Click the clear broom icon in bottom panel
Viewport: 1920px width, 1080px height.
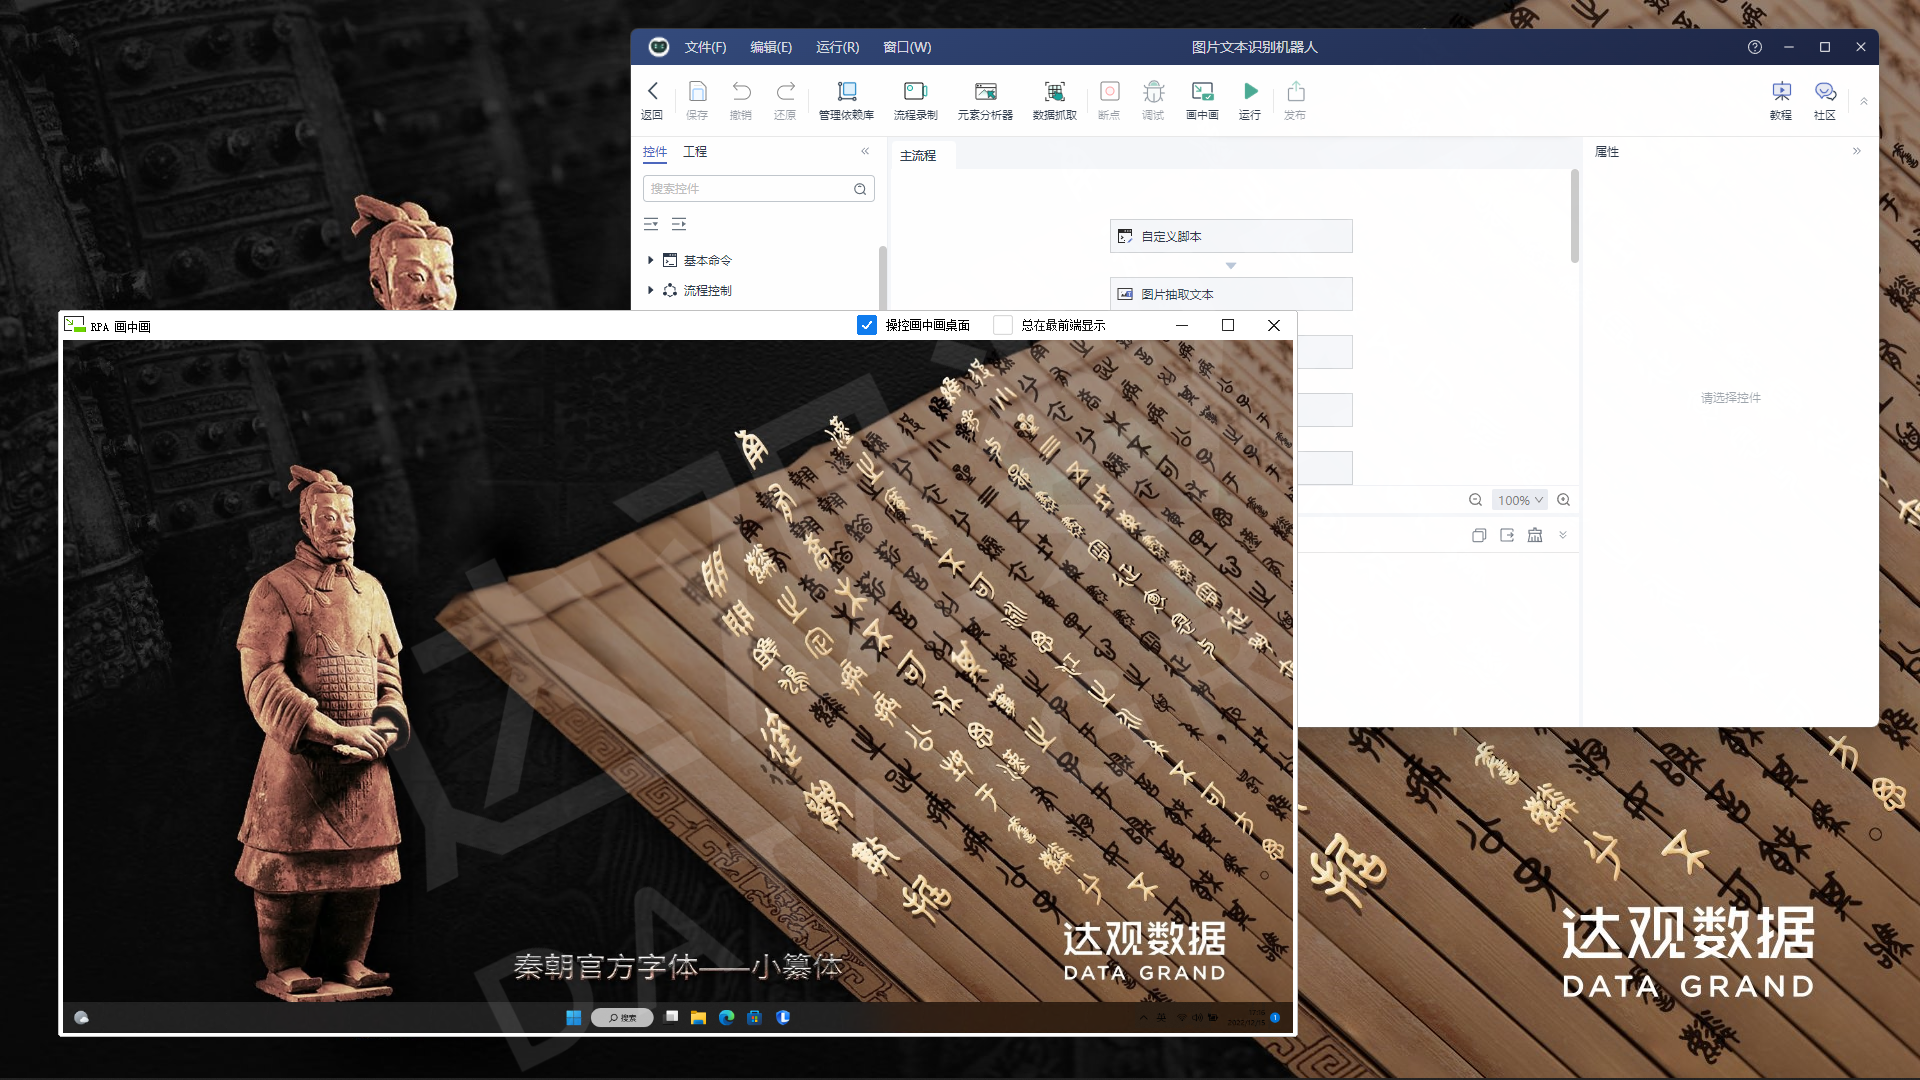coord(1535,535)
